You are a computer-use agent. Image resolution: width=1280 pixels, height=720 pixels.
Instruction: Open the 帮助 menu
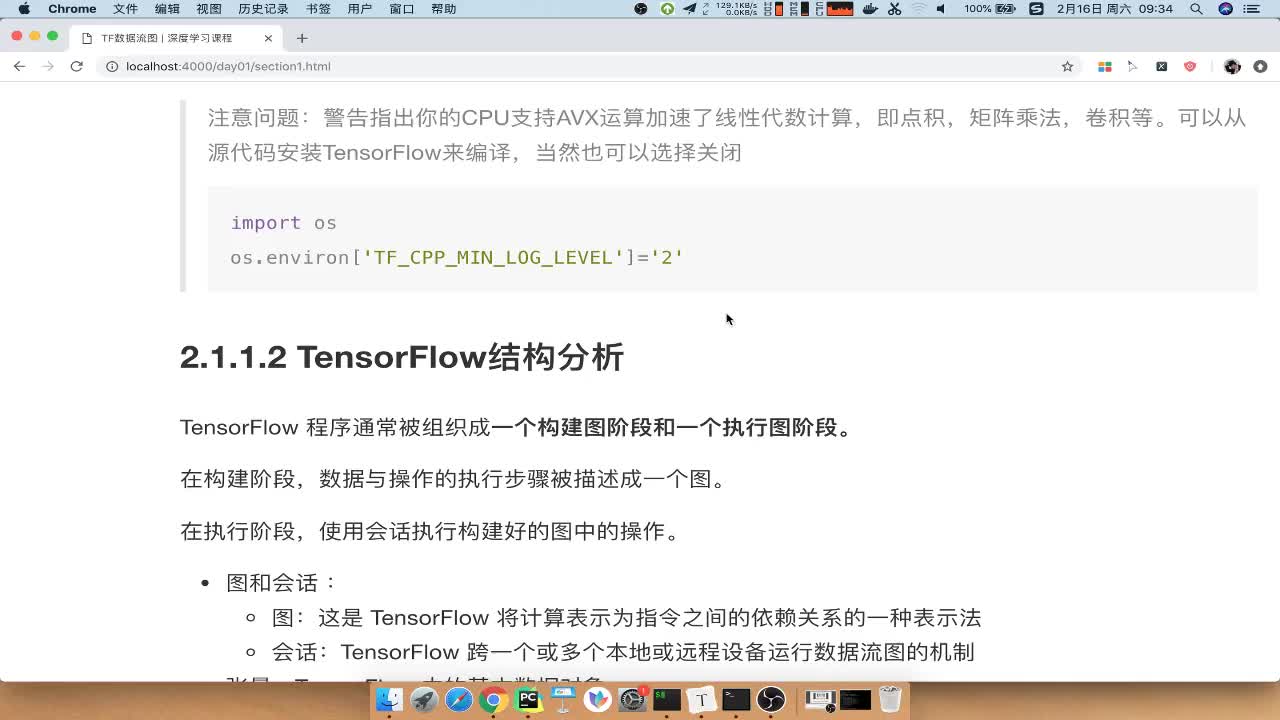tap(443, 9)
